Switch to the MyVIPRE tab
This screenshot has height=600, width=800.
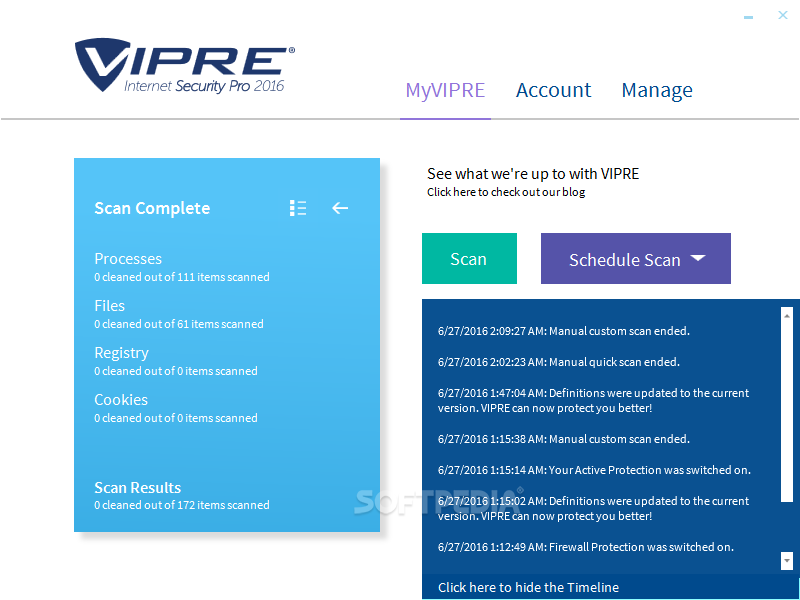[445, 90]
